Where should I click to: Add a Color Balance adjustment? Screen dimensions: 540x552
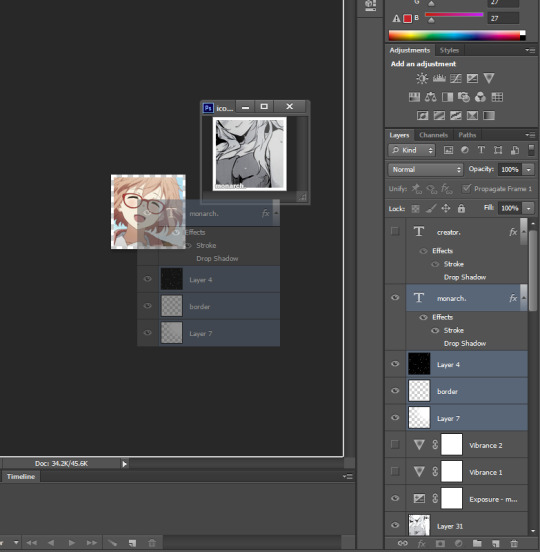431,97
